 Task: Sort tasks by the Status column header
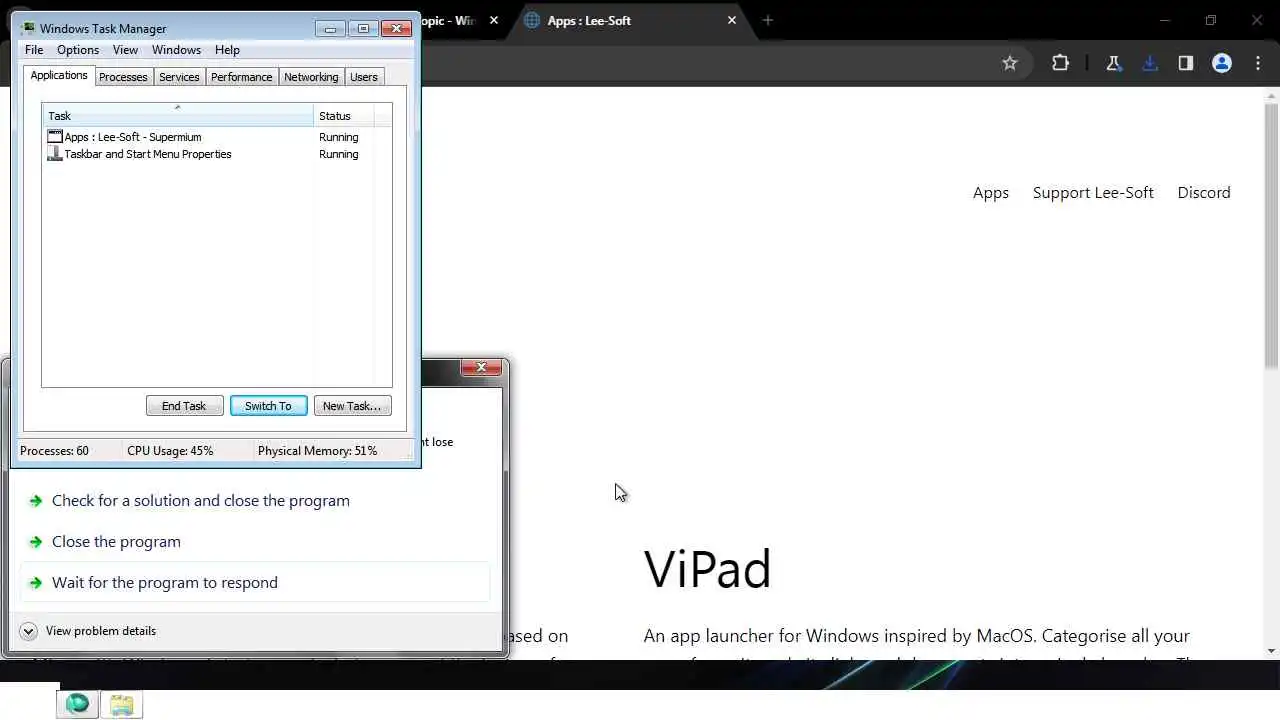[344, 115]
